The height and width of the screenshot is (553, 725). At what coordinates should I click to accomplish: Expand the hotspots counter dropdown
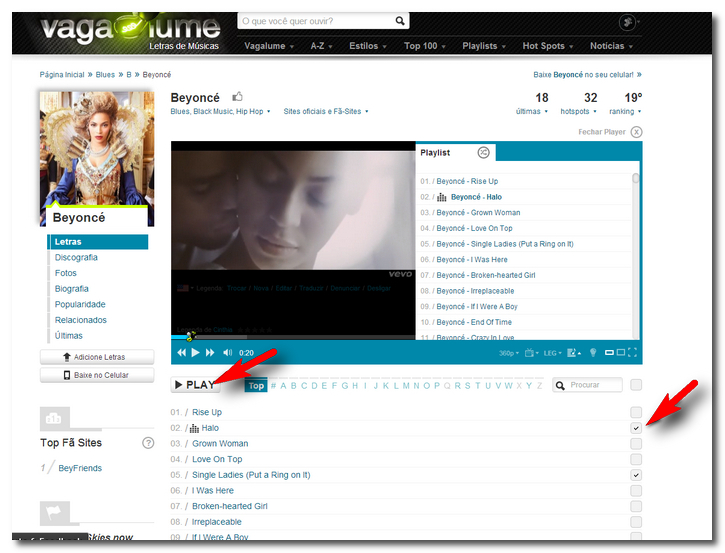pos(578,111)
